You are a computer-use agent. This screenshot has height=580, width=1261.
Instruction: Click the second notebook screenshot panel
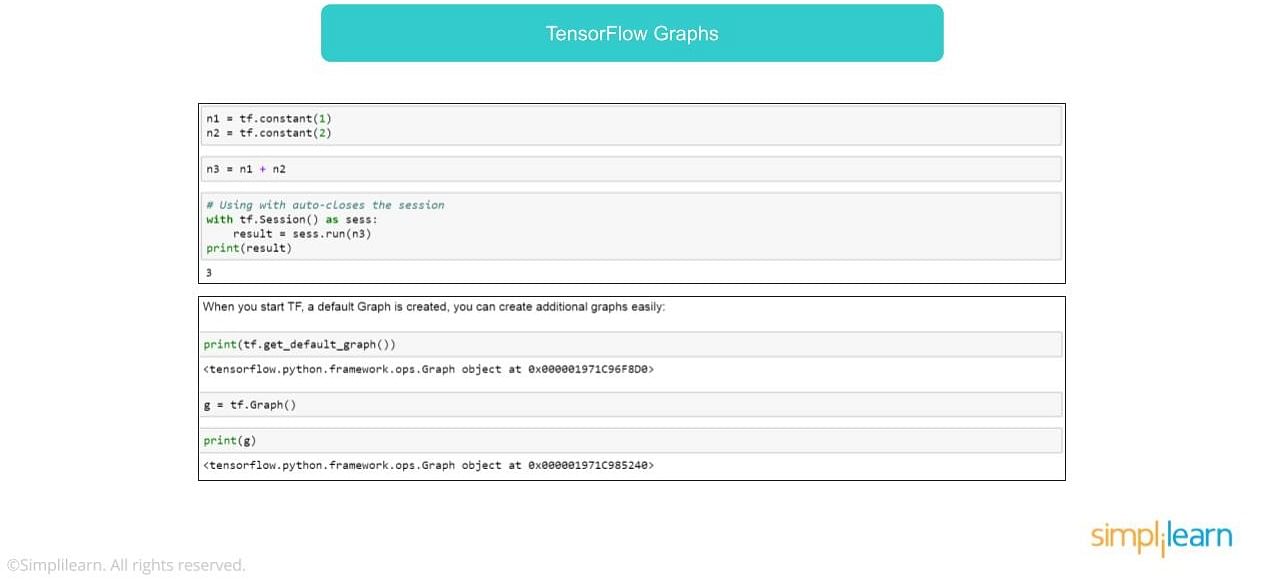[632, 389]
